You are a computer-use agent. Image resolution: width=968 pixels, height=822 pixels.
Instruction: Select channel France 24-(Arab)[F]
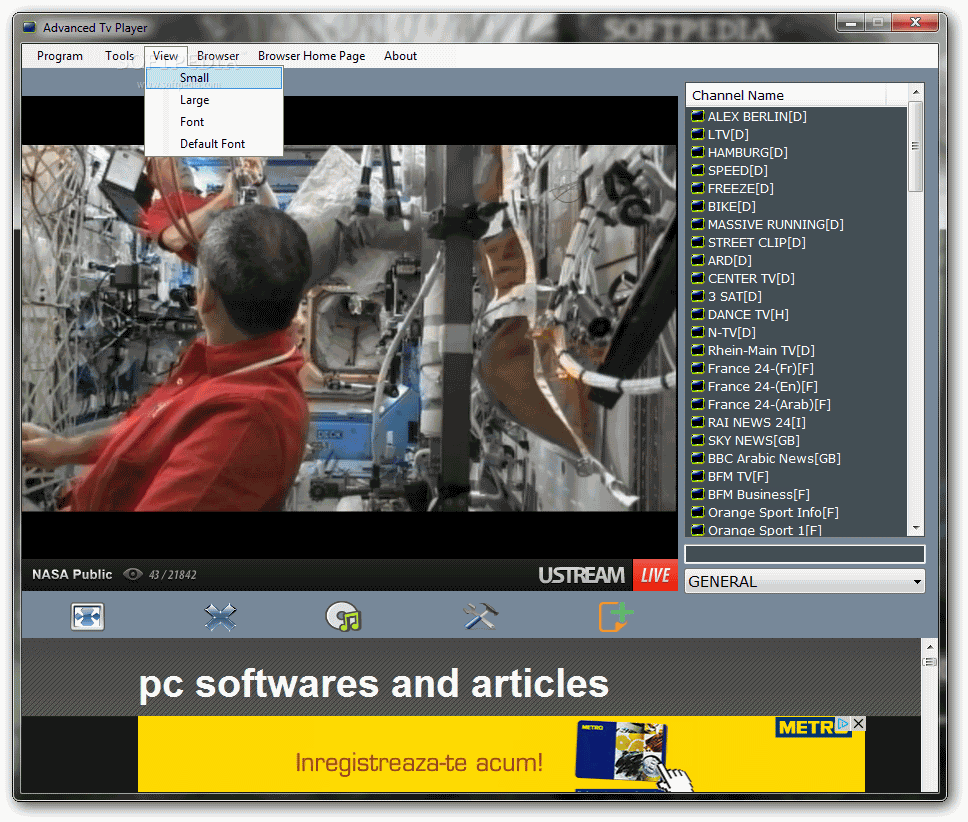[x=769, y=404]
